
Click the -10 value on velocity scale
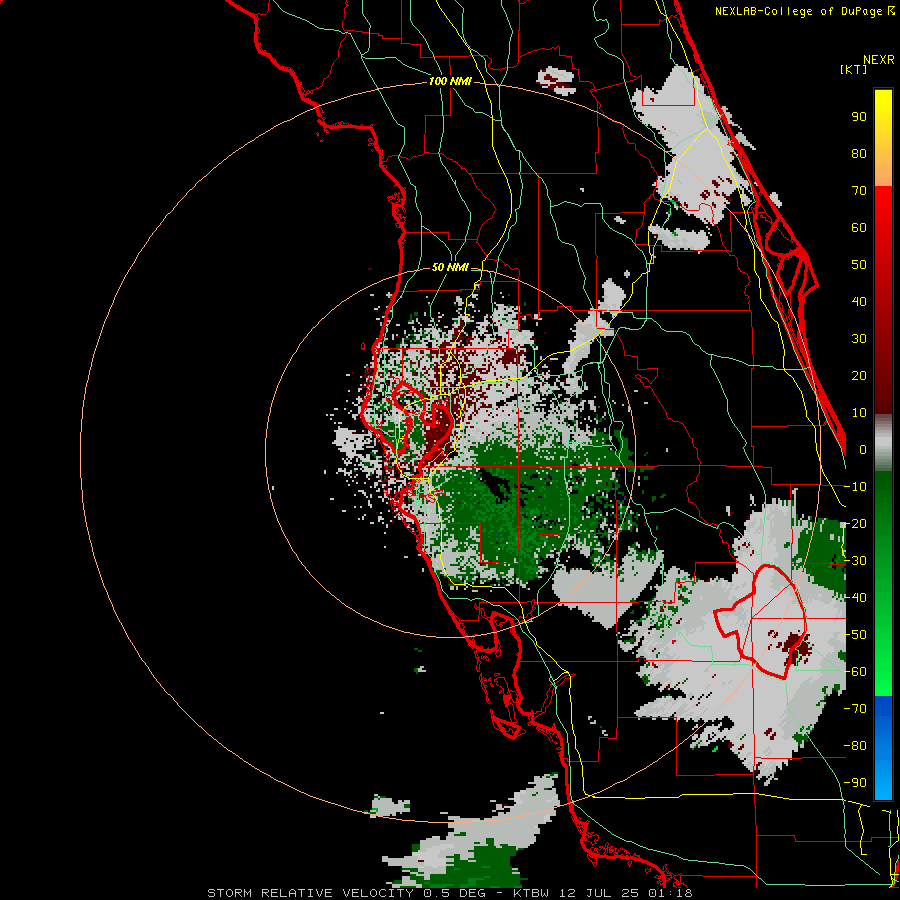point(855,487)
